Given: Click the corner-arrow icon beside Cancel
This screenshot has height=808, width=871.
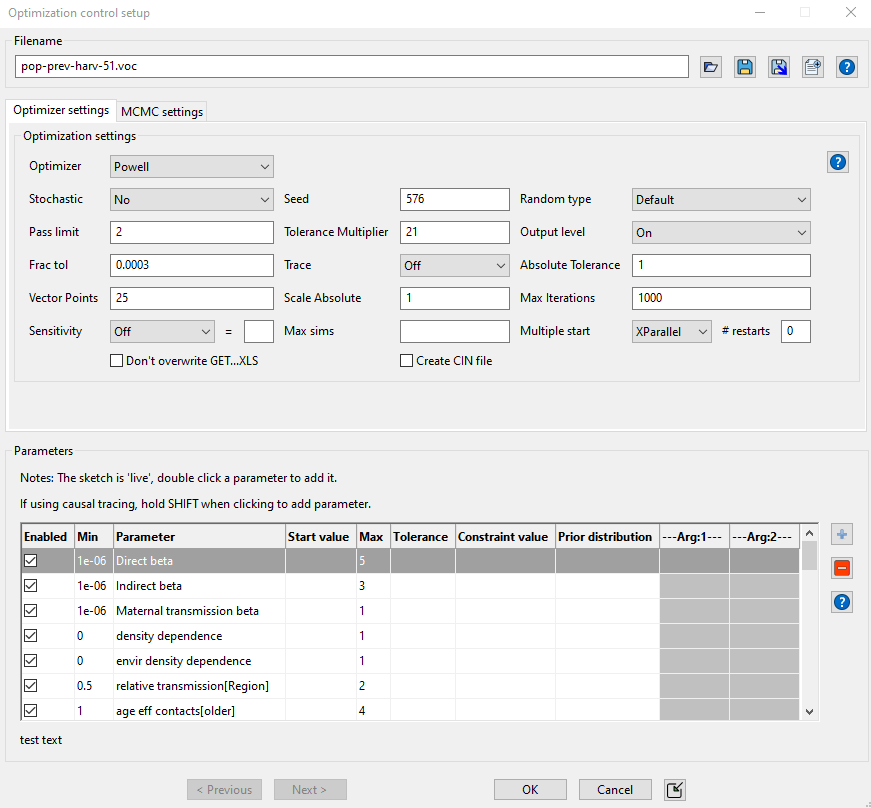Looking at the screenshot, I should (674, 789).
